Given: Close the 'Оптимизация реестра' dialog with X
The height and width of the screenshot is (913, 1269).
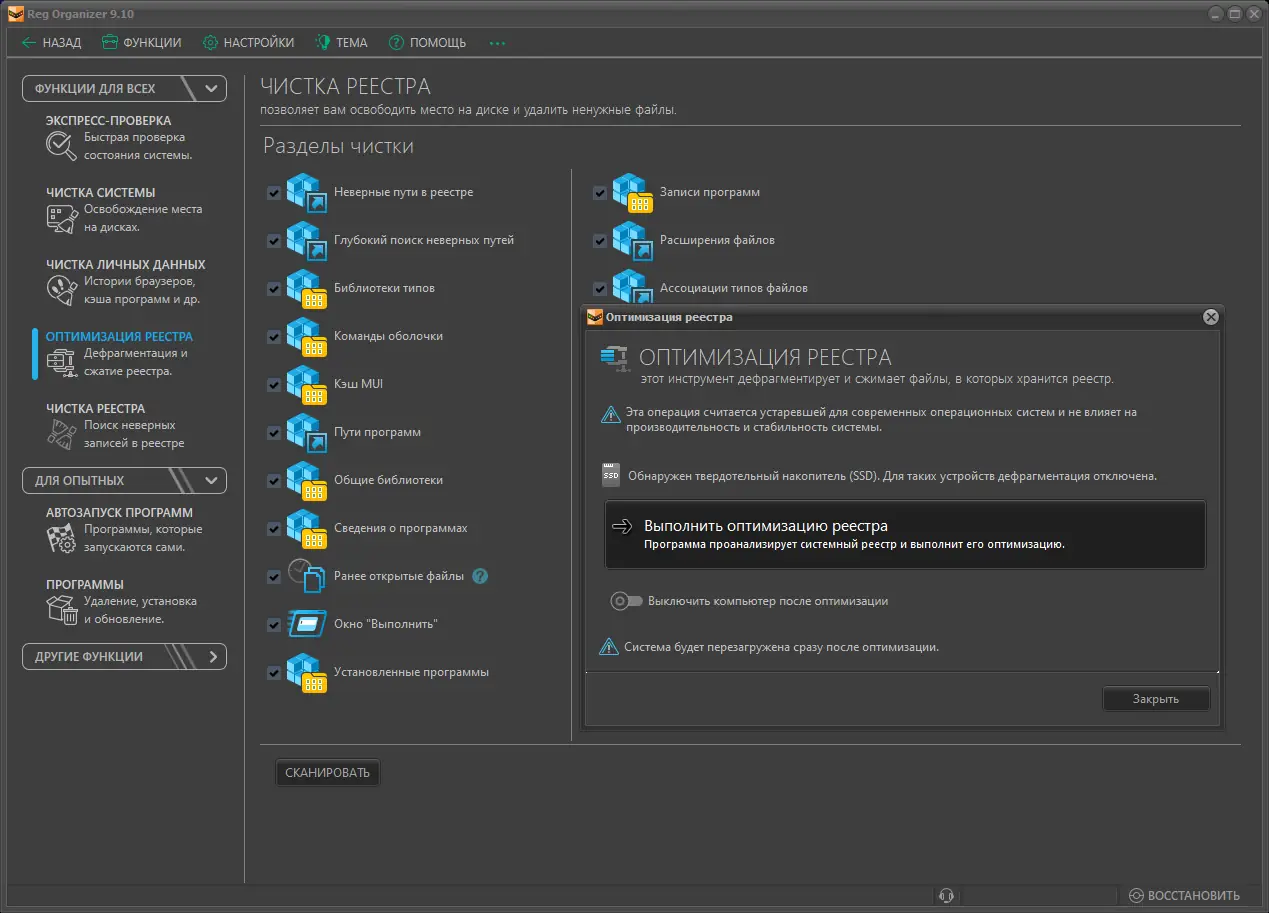Looking at the screenshot, I should [1211, 317].
